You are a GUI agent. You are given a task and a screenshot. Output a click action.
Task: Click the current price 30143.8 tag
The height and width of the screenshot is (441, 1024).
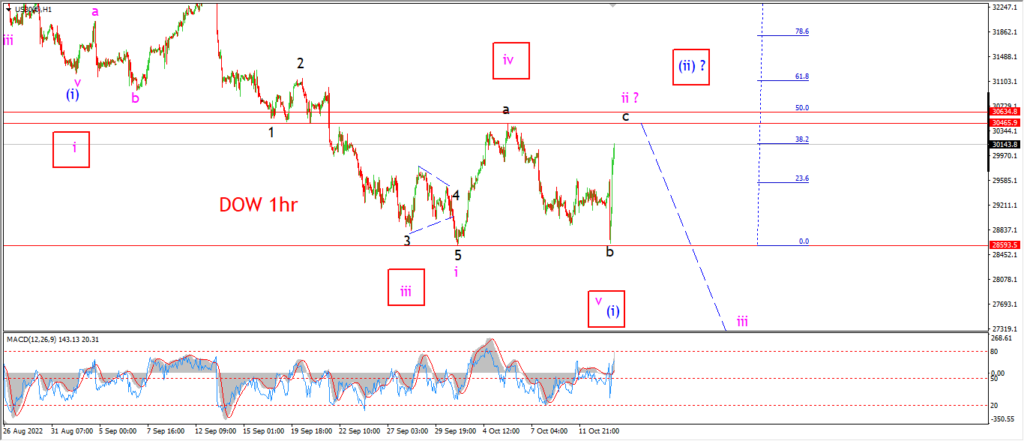pyautogui.click(x=1006, y=144)
